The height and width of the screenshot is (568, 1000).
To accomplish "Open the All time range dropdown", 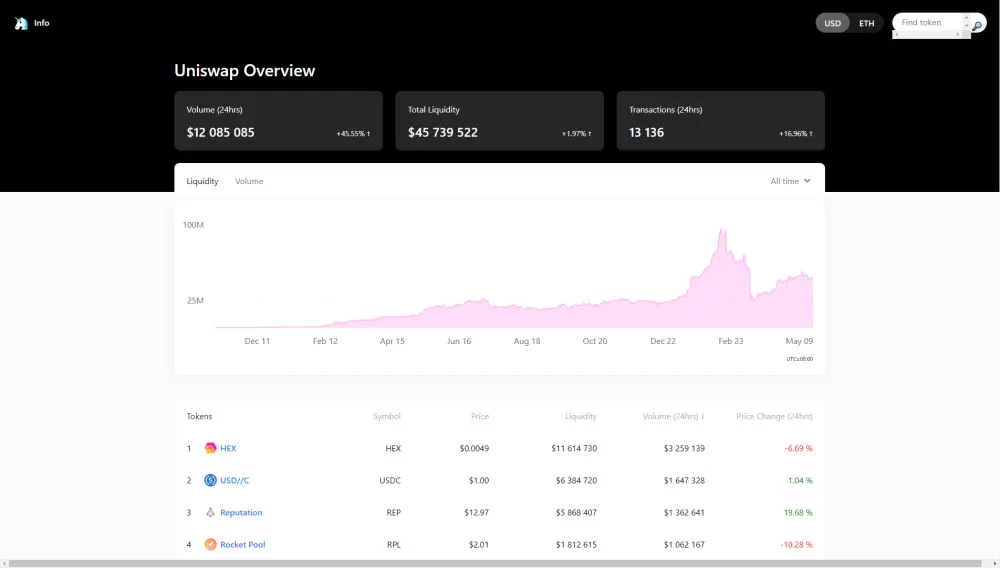I will 790,181.
